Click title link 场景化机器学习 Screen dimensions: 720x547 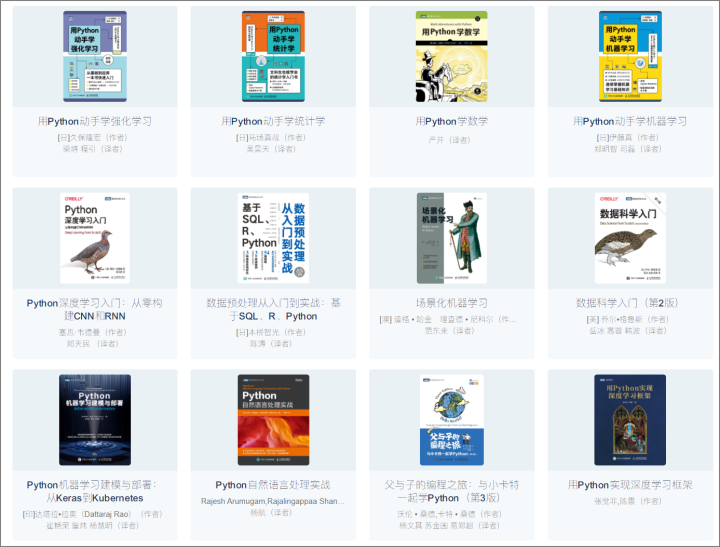pyautogui.click(x=451, y=303)
